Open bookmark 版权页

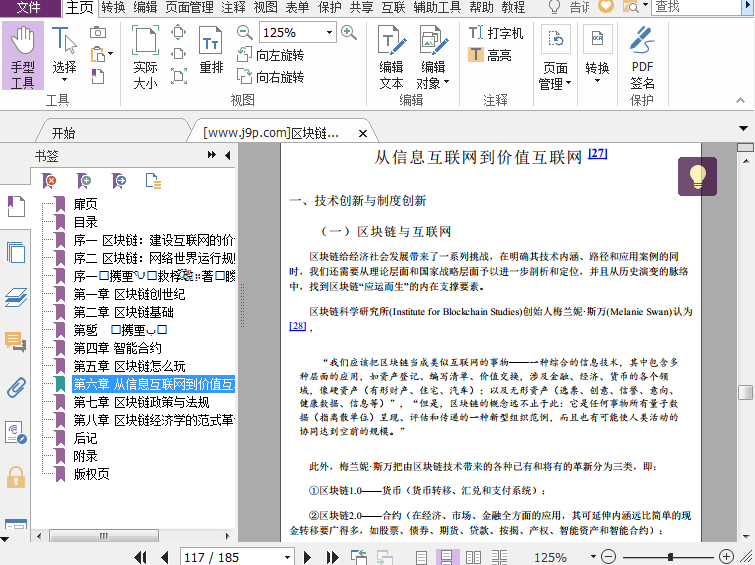coord(91,474)
